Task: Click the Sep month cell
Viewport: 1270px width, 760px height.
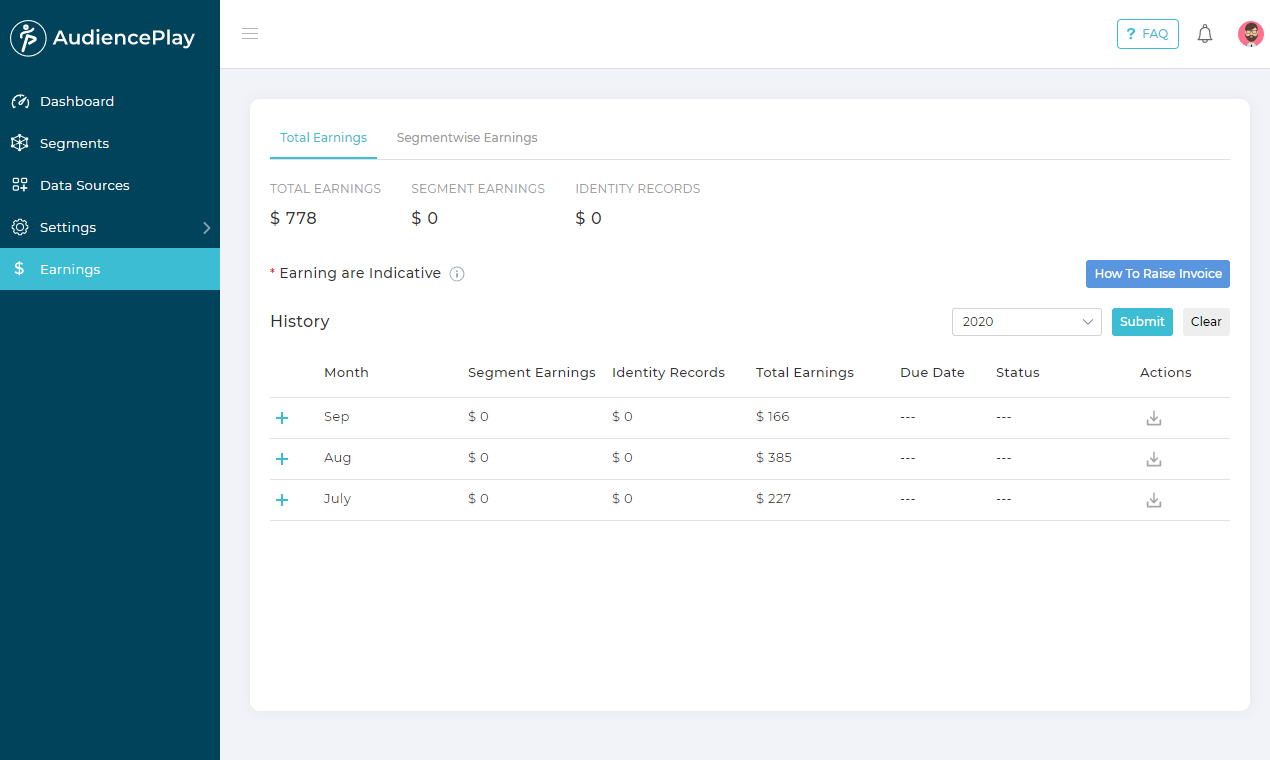Action: point(336,417)
